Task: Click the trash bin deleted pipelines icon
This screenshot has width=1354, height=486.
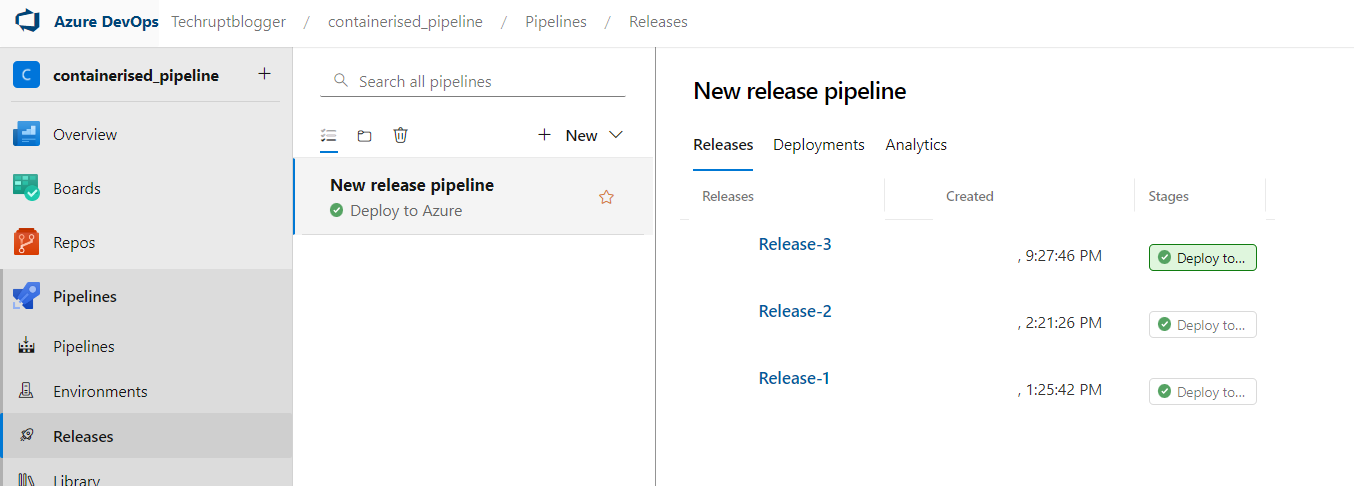Action: point(401,135)
